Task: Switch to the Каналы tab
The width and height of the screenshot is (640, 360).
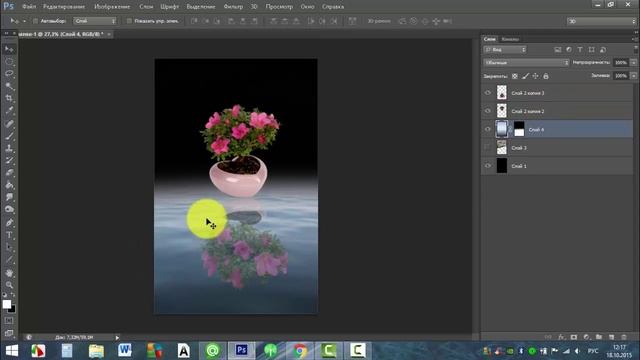Action: tap(510, 39)
